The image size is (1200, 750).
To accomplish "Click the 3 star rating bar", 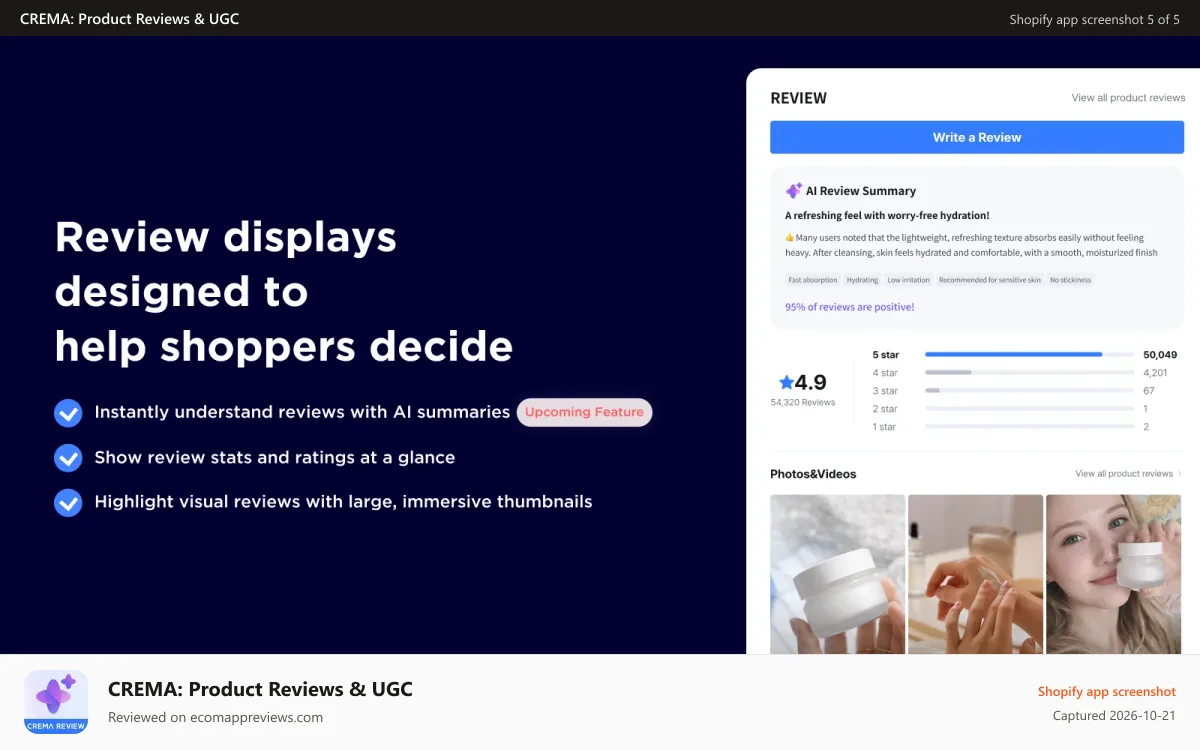I will (x=1029, y=391).
